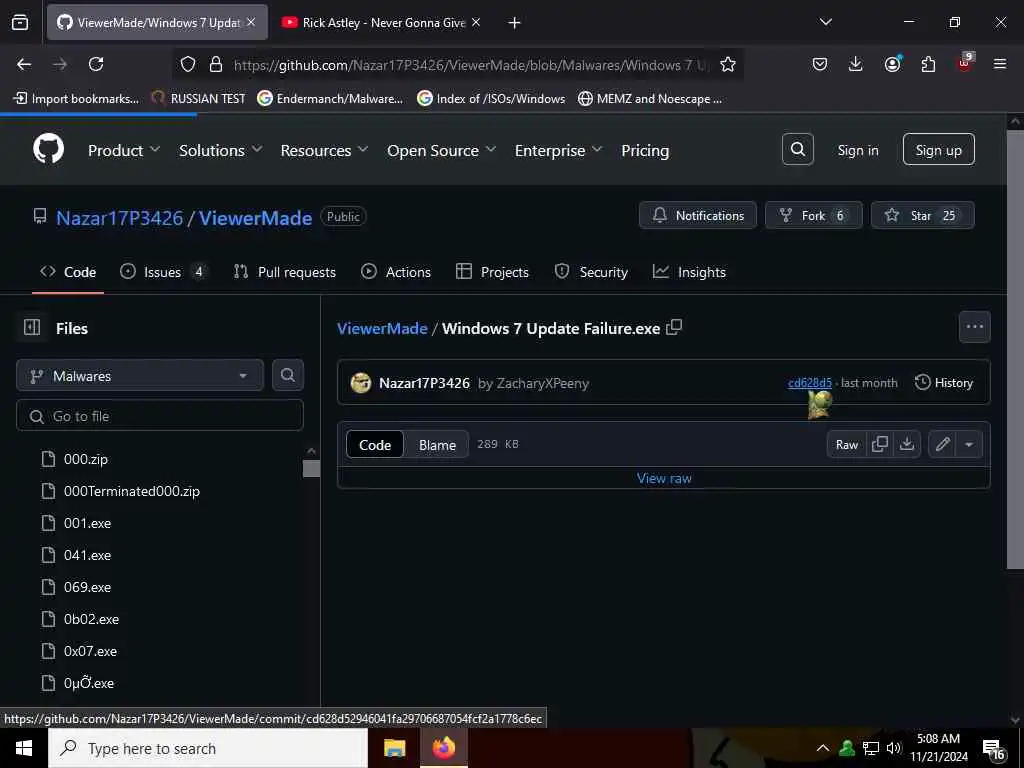Image resolution: width=1024 pixels, height=768 pixels.
Task: Click the Sign in link
Action: pyautogui.click(x=857, y=150)
